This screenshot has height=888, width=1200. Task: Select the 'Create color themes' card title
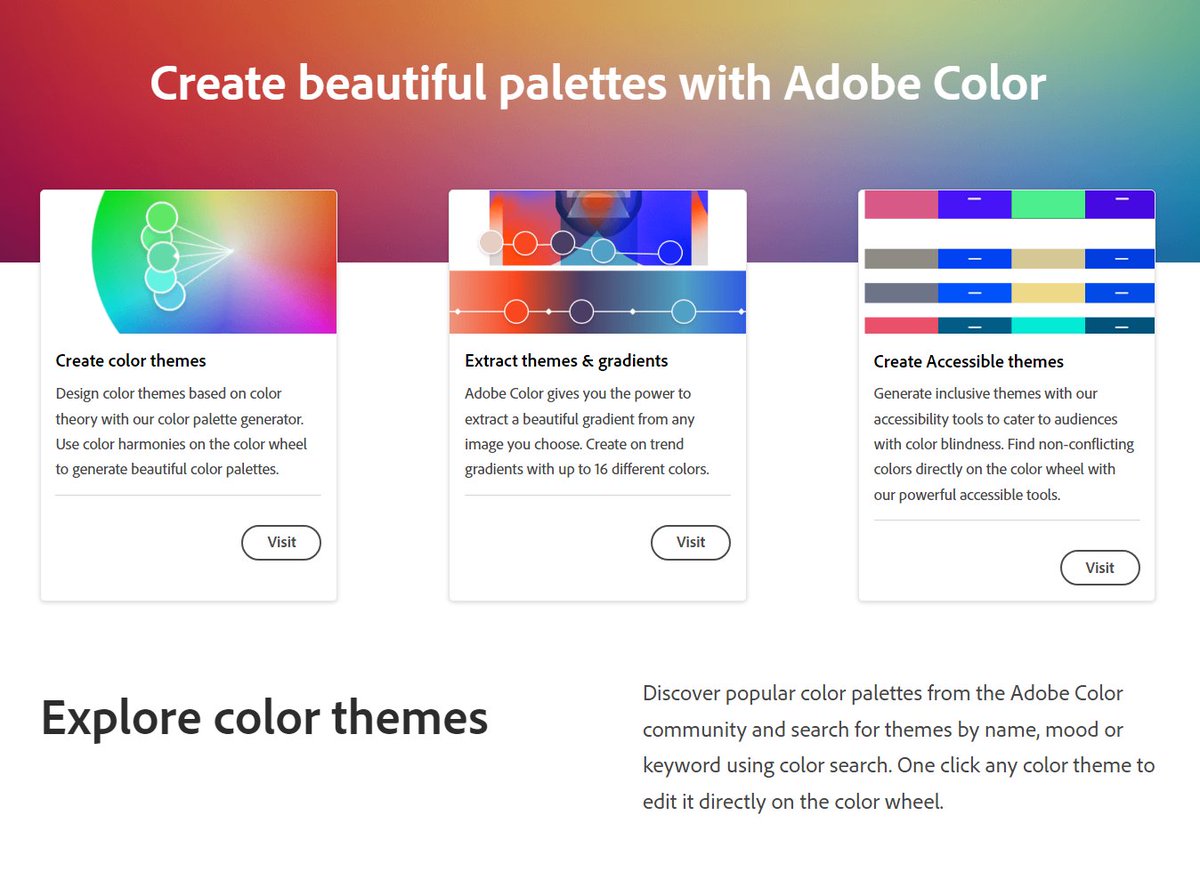pyautogui.click(x=131, y=361)
